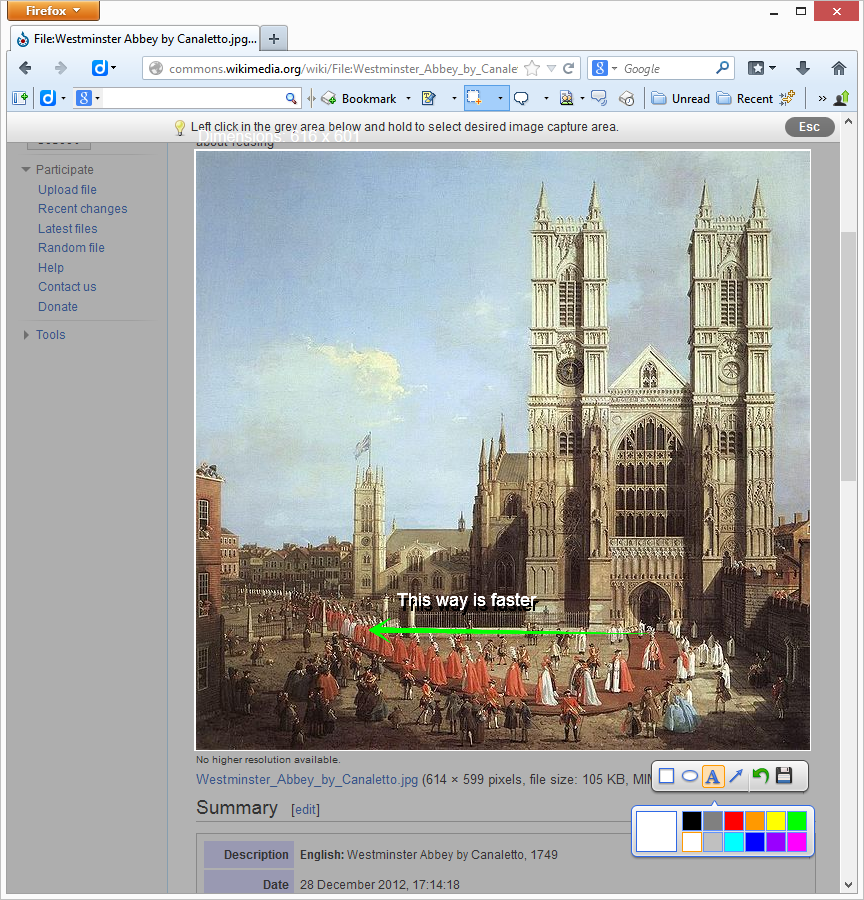The width and height of the screenshot is (864, 900).
Task: Pick the red color swatch
Action: pos(734,821)
